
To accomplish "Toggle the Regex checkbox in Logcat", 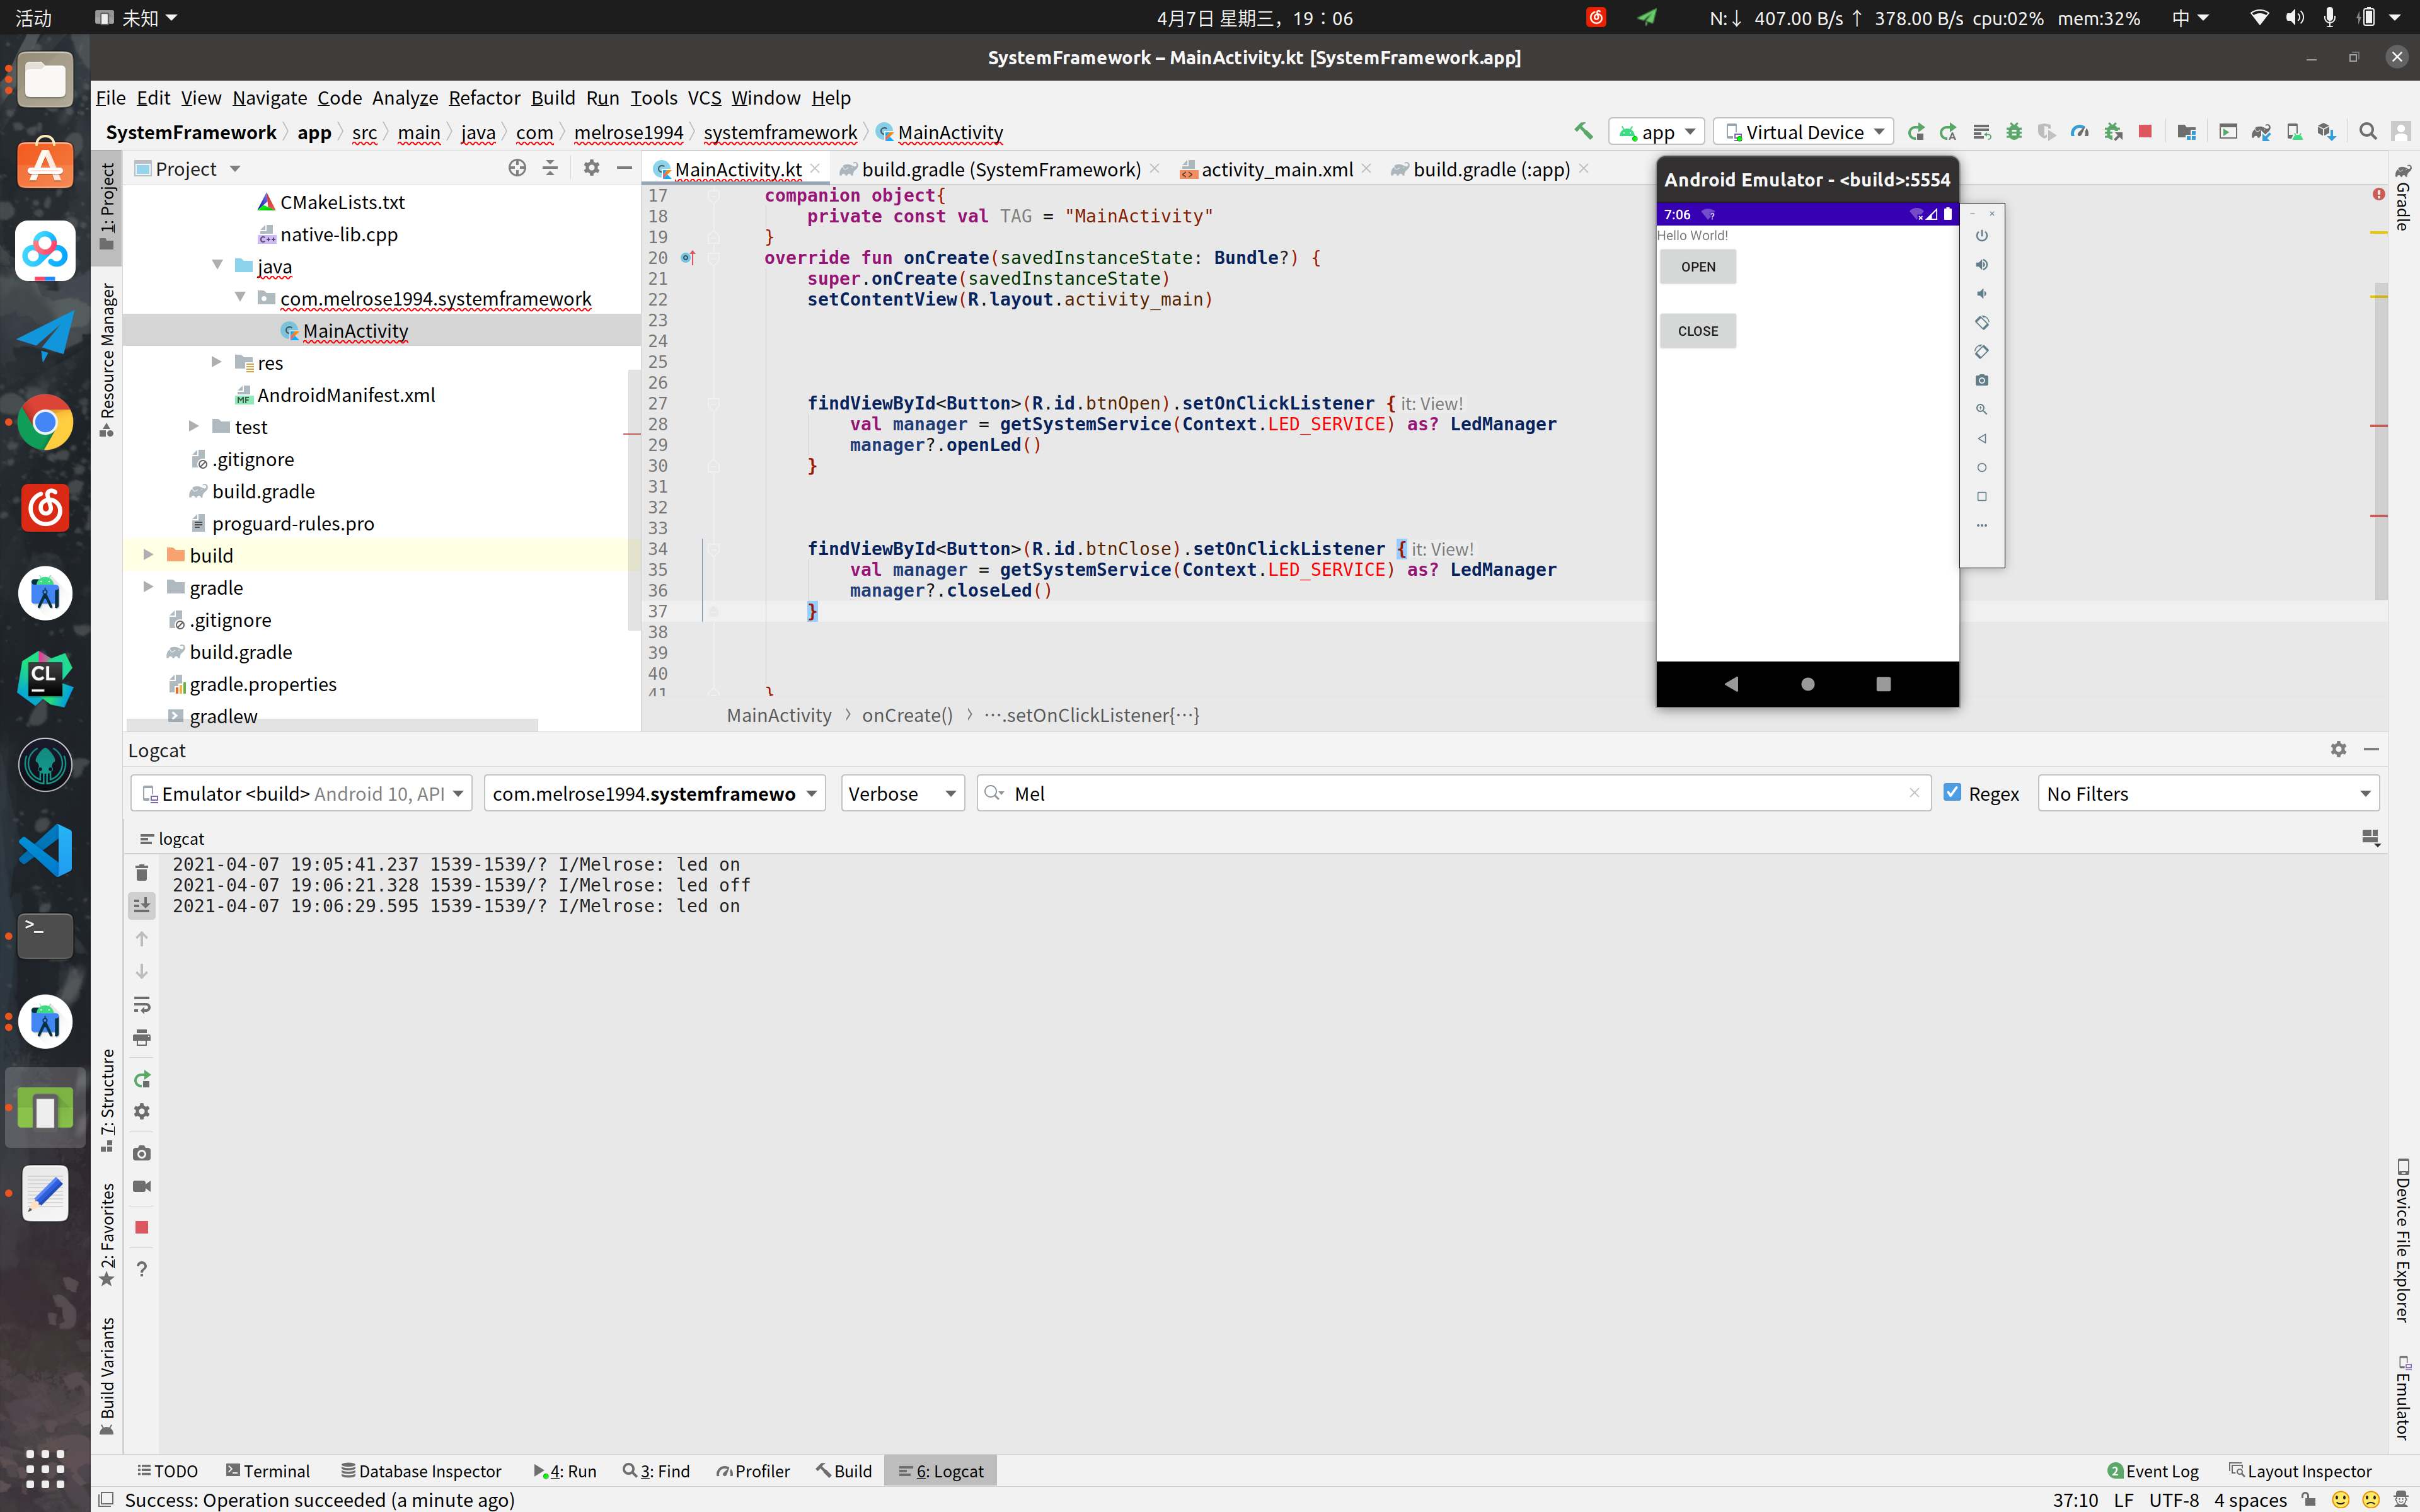I will 1952,792.
